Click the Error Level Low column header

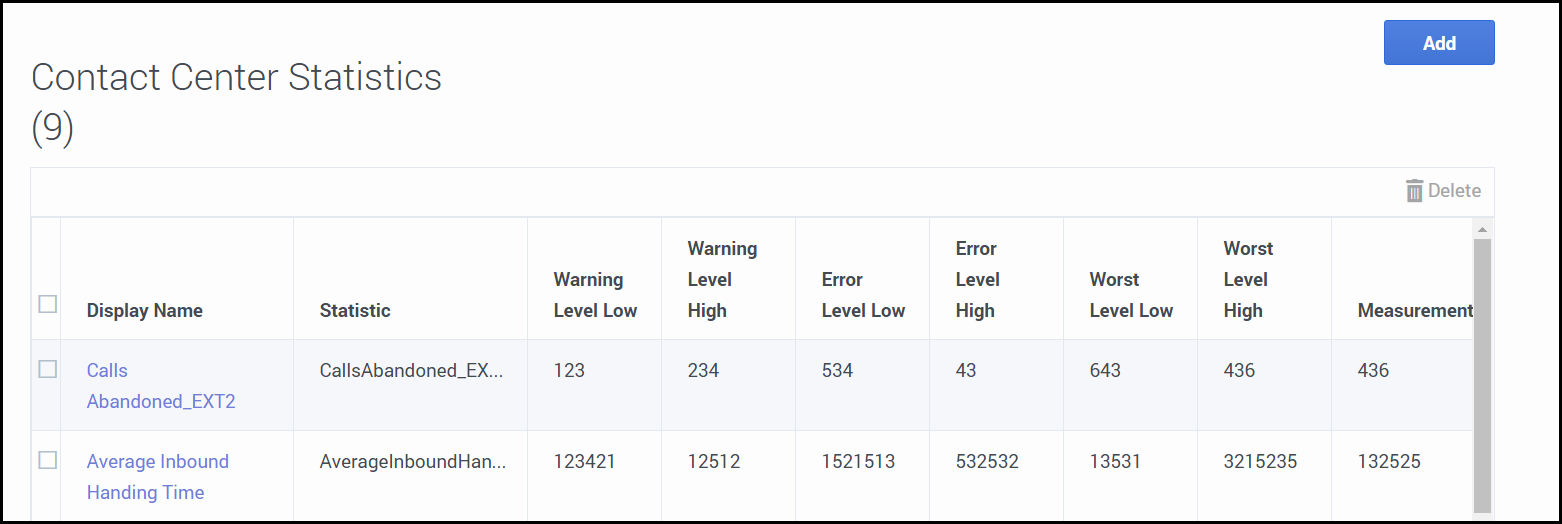pos(863,295)
